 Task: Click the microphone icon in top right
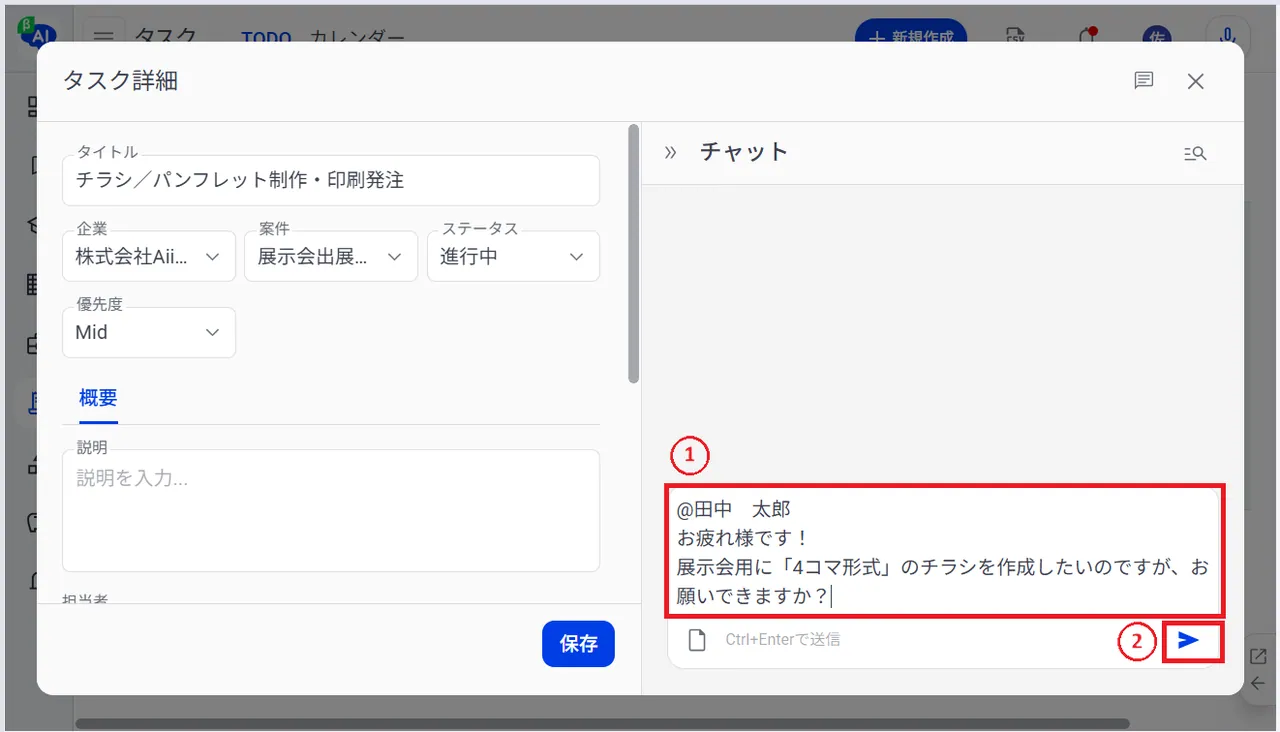pyautogui.click(x=1227, y=34)
